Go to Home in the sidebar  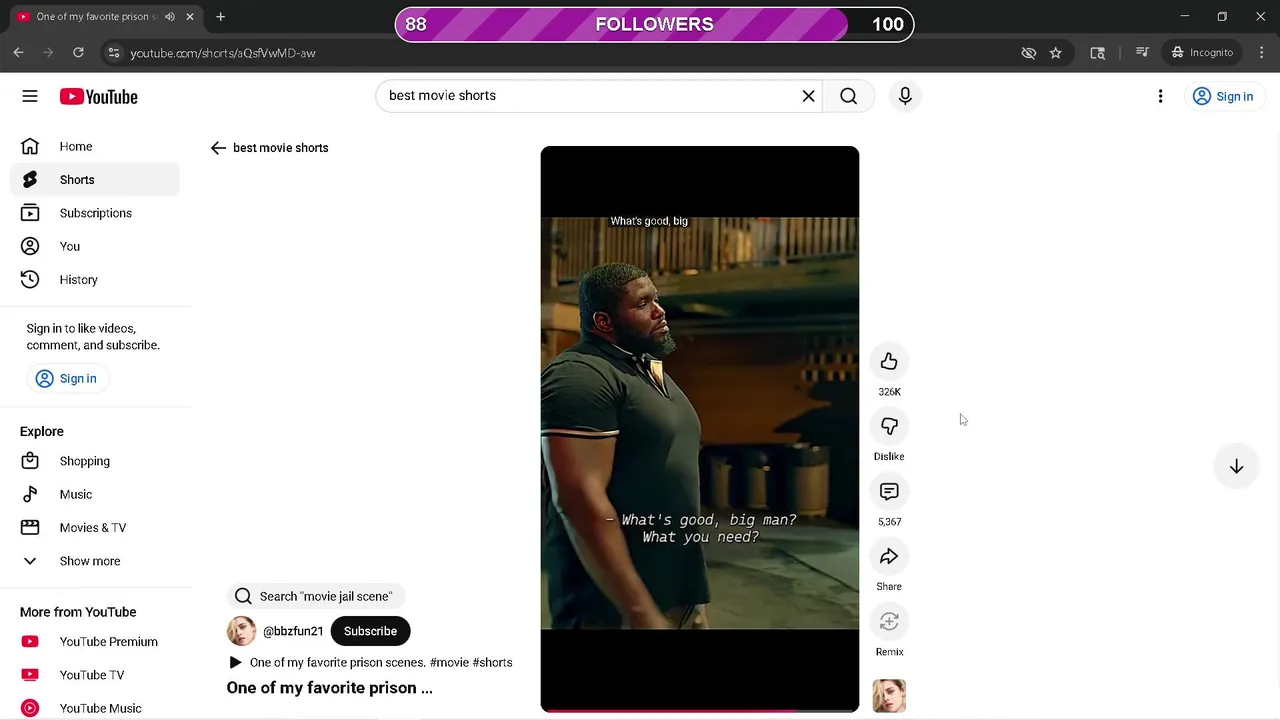[x=95, y=146]
